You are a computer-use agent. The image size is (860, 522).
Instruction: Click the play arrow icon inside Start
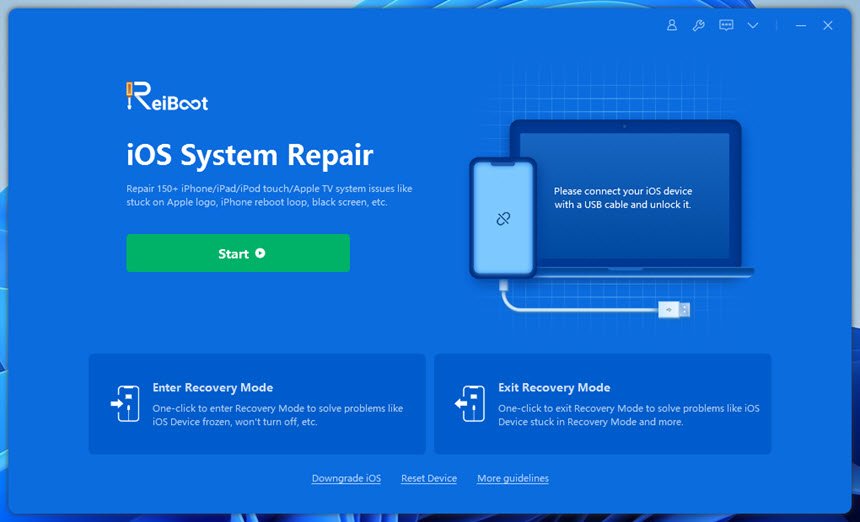point(261,253)
